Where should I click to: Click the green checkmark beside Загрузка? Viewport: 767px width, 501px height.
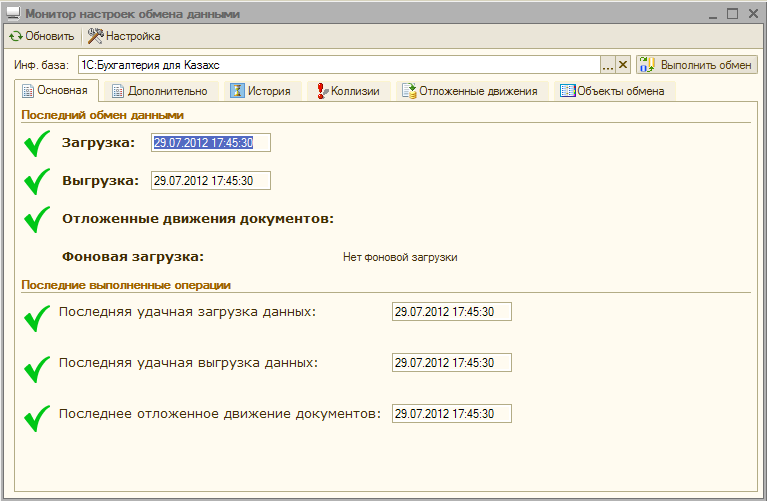click(37, 144)
